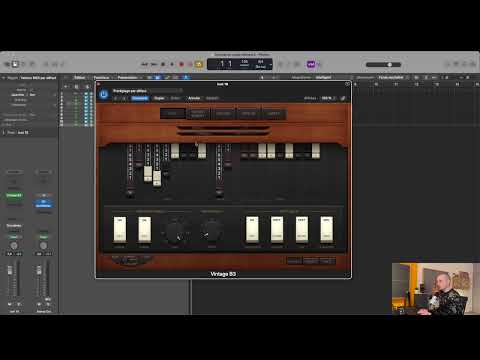Click the lowest white drawbar in left group
This screenshot has height=360, width=480.
(157, 179)
